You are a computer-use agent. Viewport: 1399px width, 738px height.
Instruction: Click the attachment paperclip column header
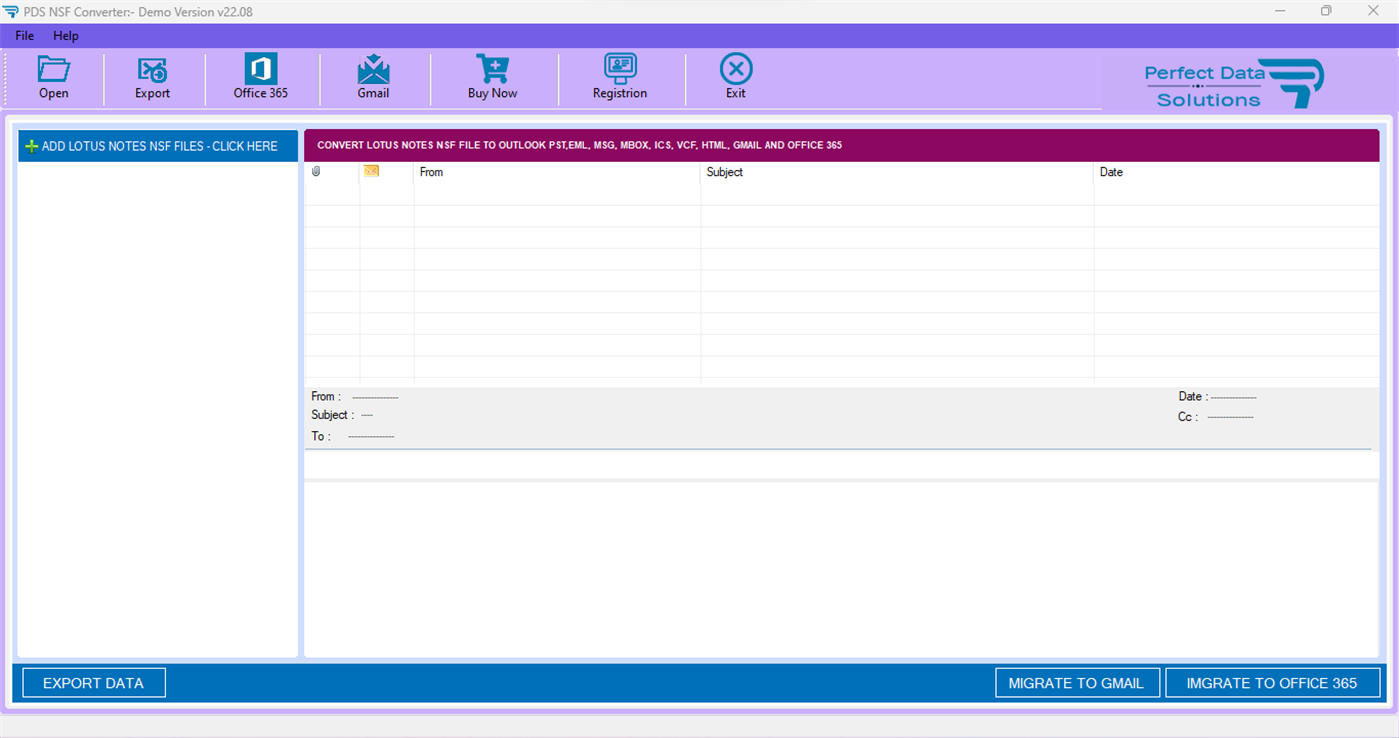(317, 171)
